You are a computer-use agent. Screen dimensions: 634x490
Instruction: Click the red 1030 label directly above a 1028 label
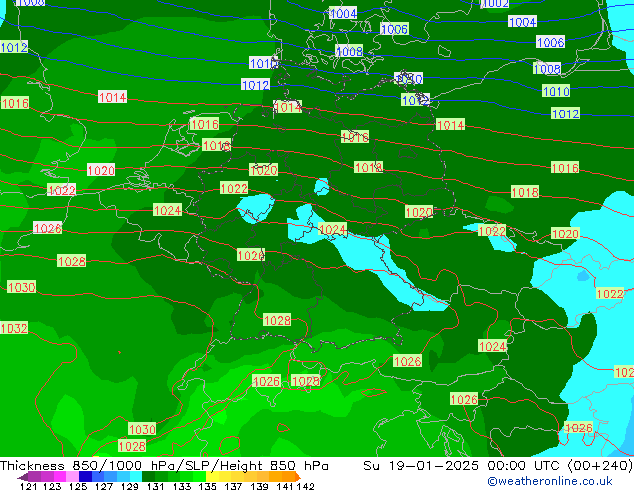click(x=142, y=429)
